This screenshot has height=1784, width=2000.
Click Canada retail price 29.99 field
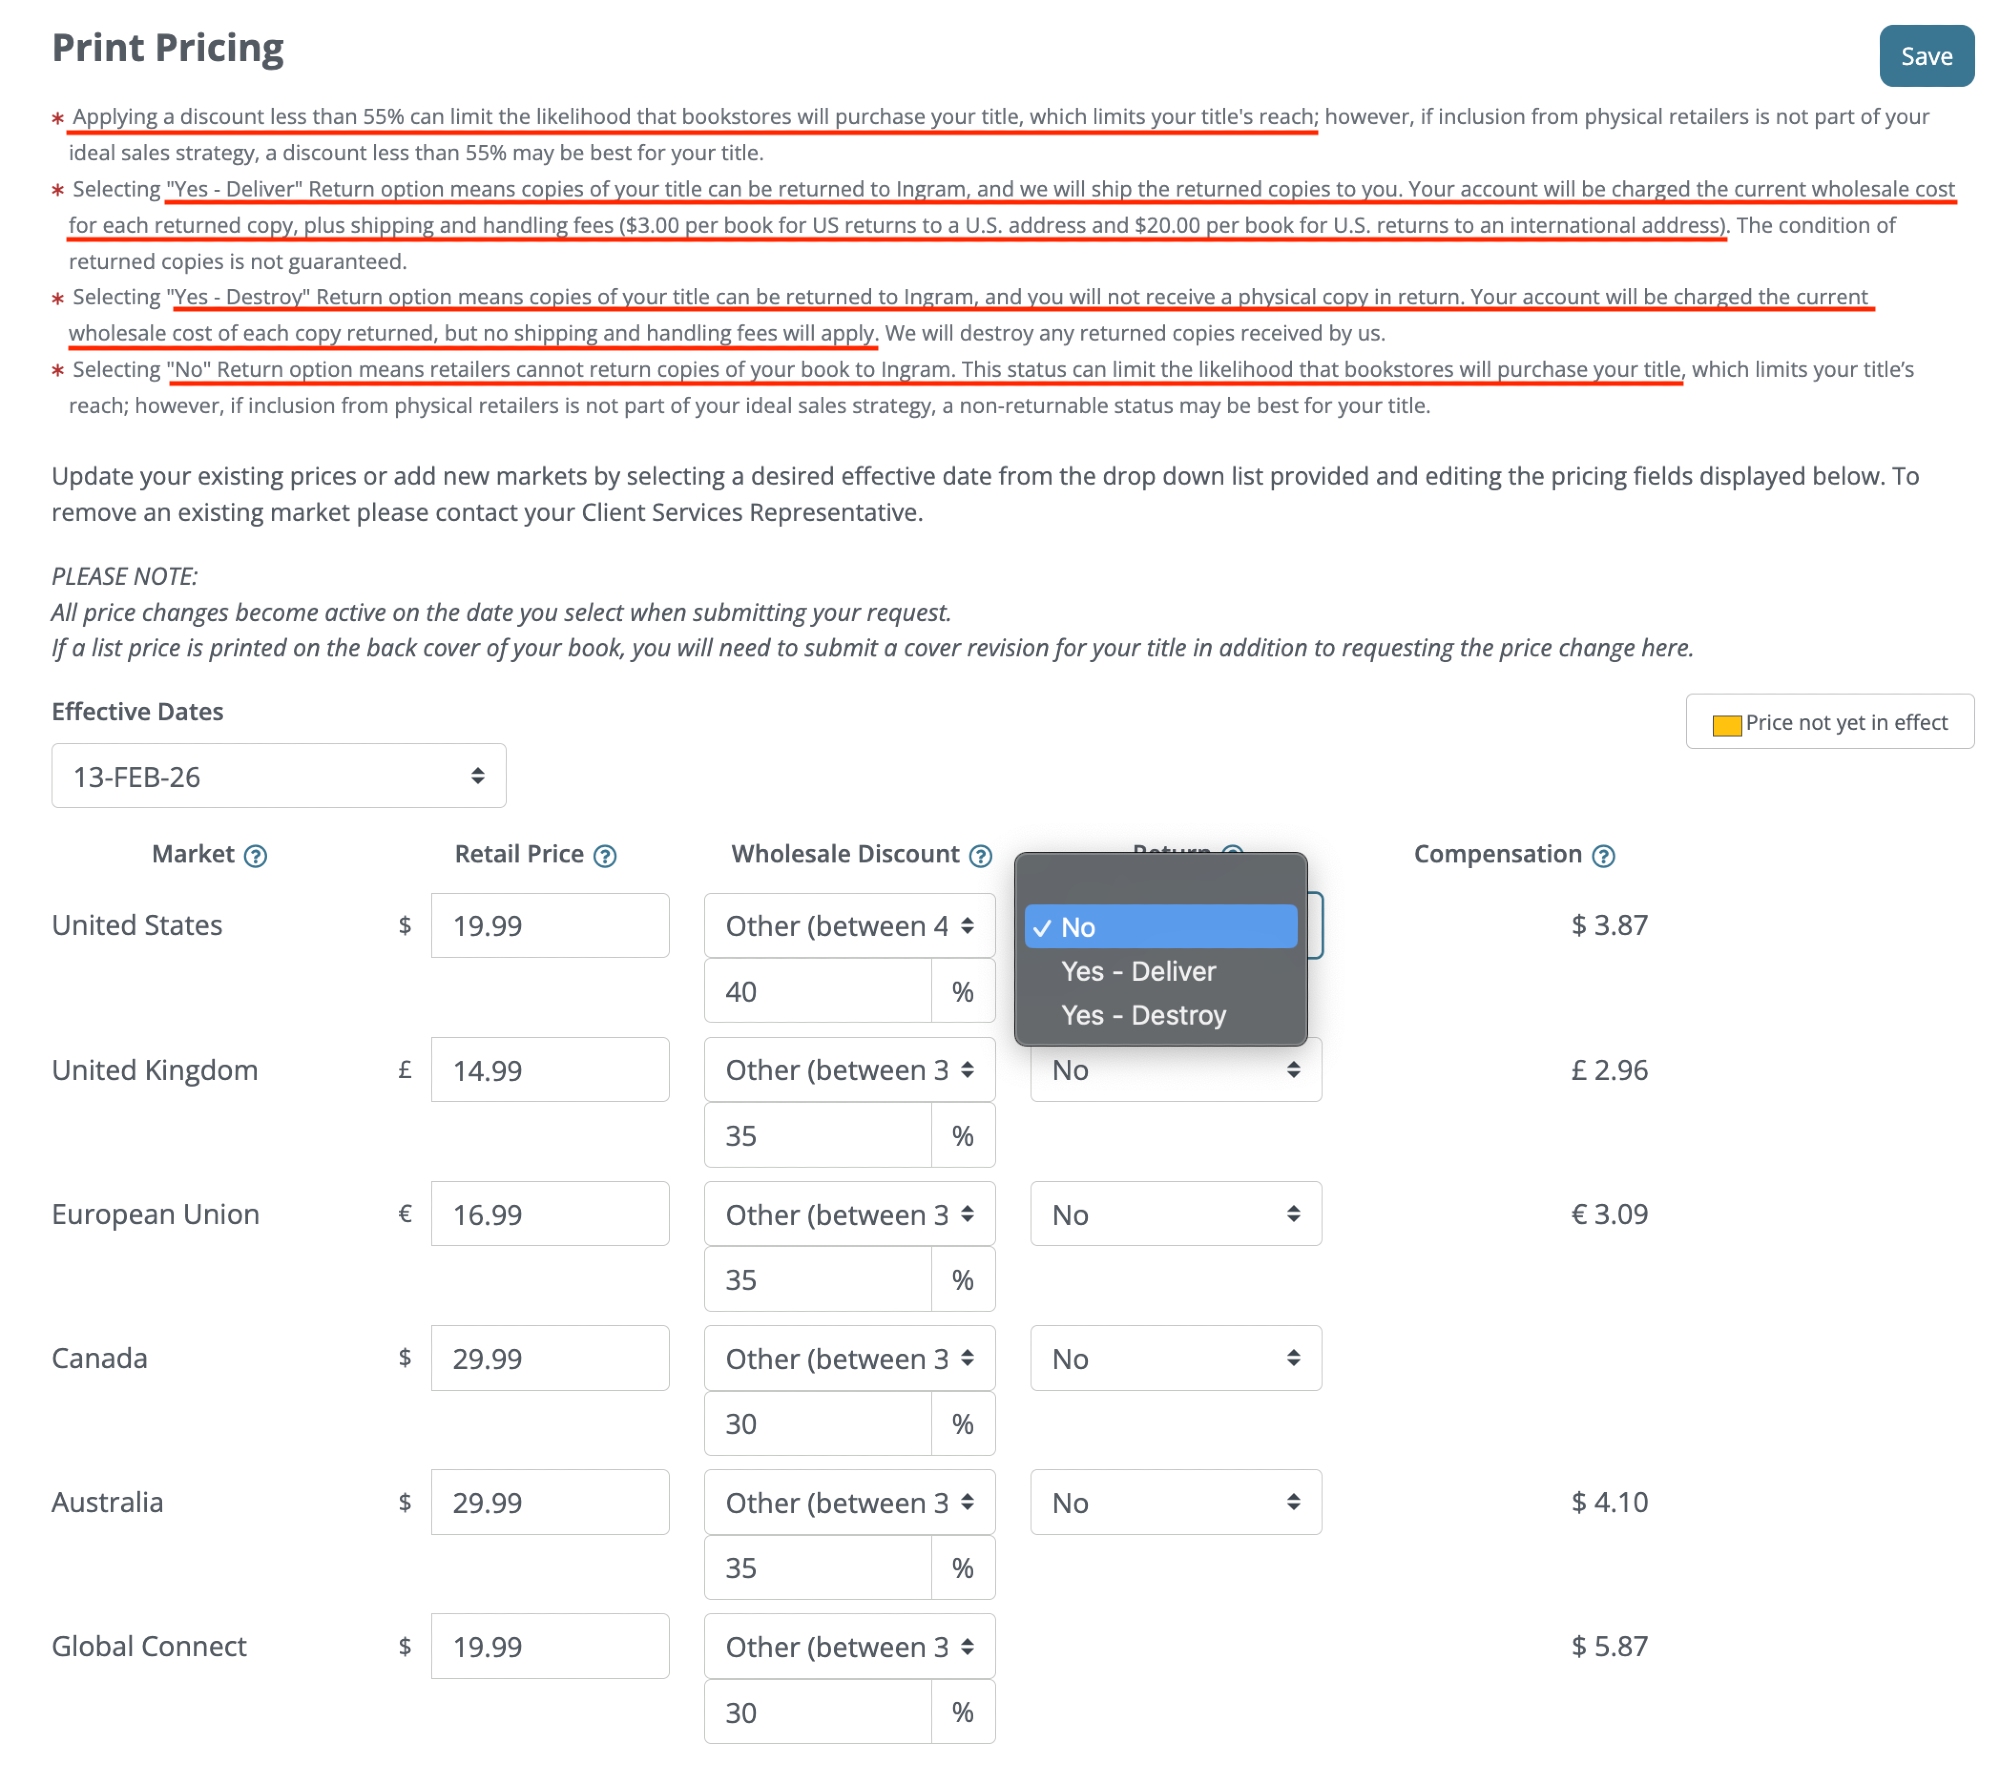549,1358
